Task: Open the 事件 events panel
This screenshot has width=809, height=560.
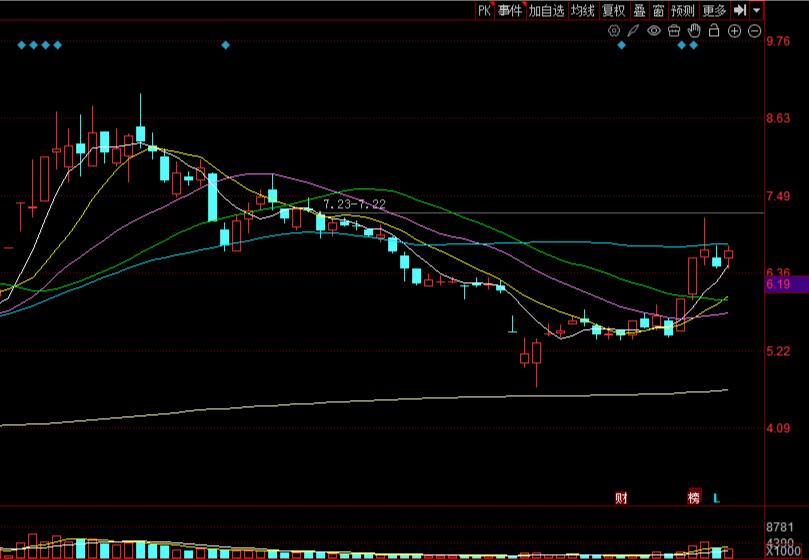Action: point(510,10)
